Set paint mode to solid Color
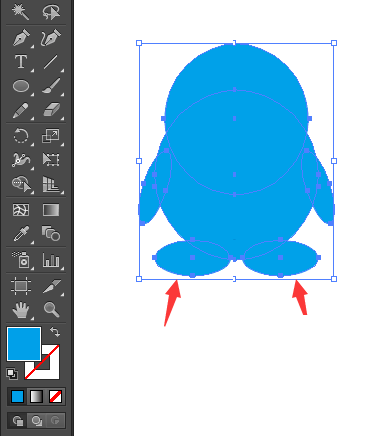Screen dimensions: 384x436 (17, 397)
